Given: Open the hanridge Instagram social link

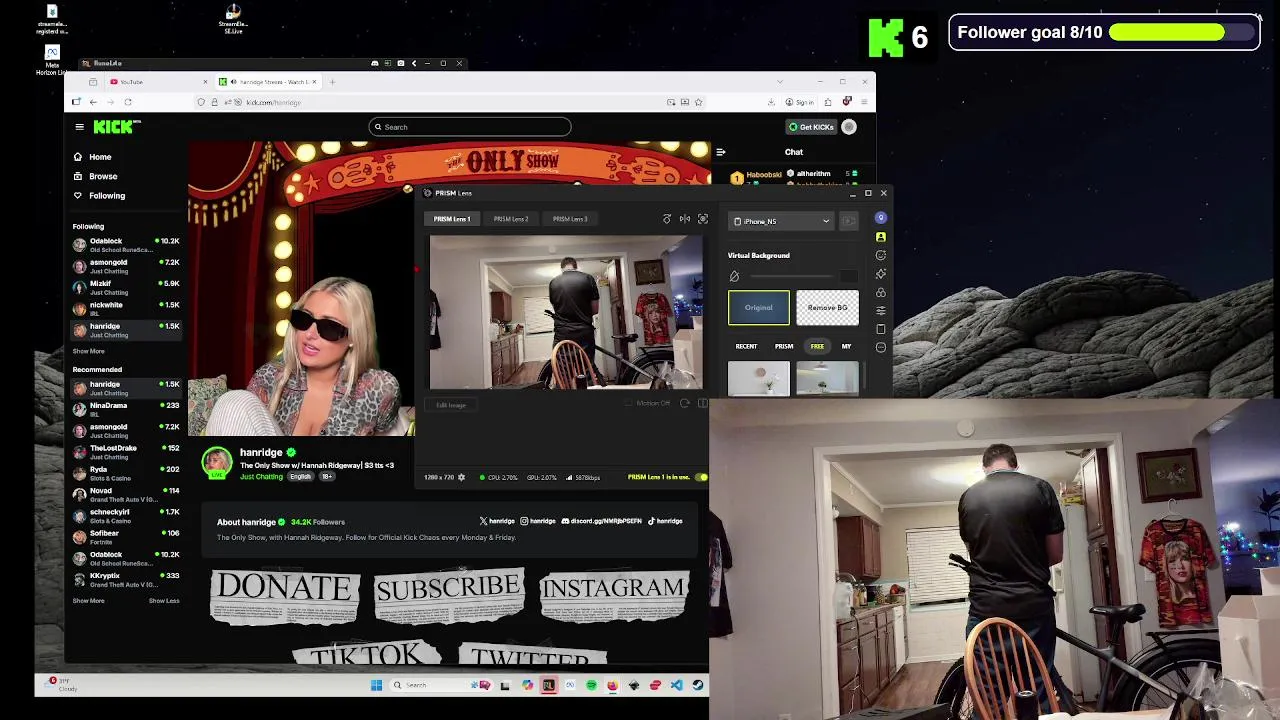Looking at the screenshot, I should 537,522.
